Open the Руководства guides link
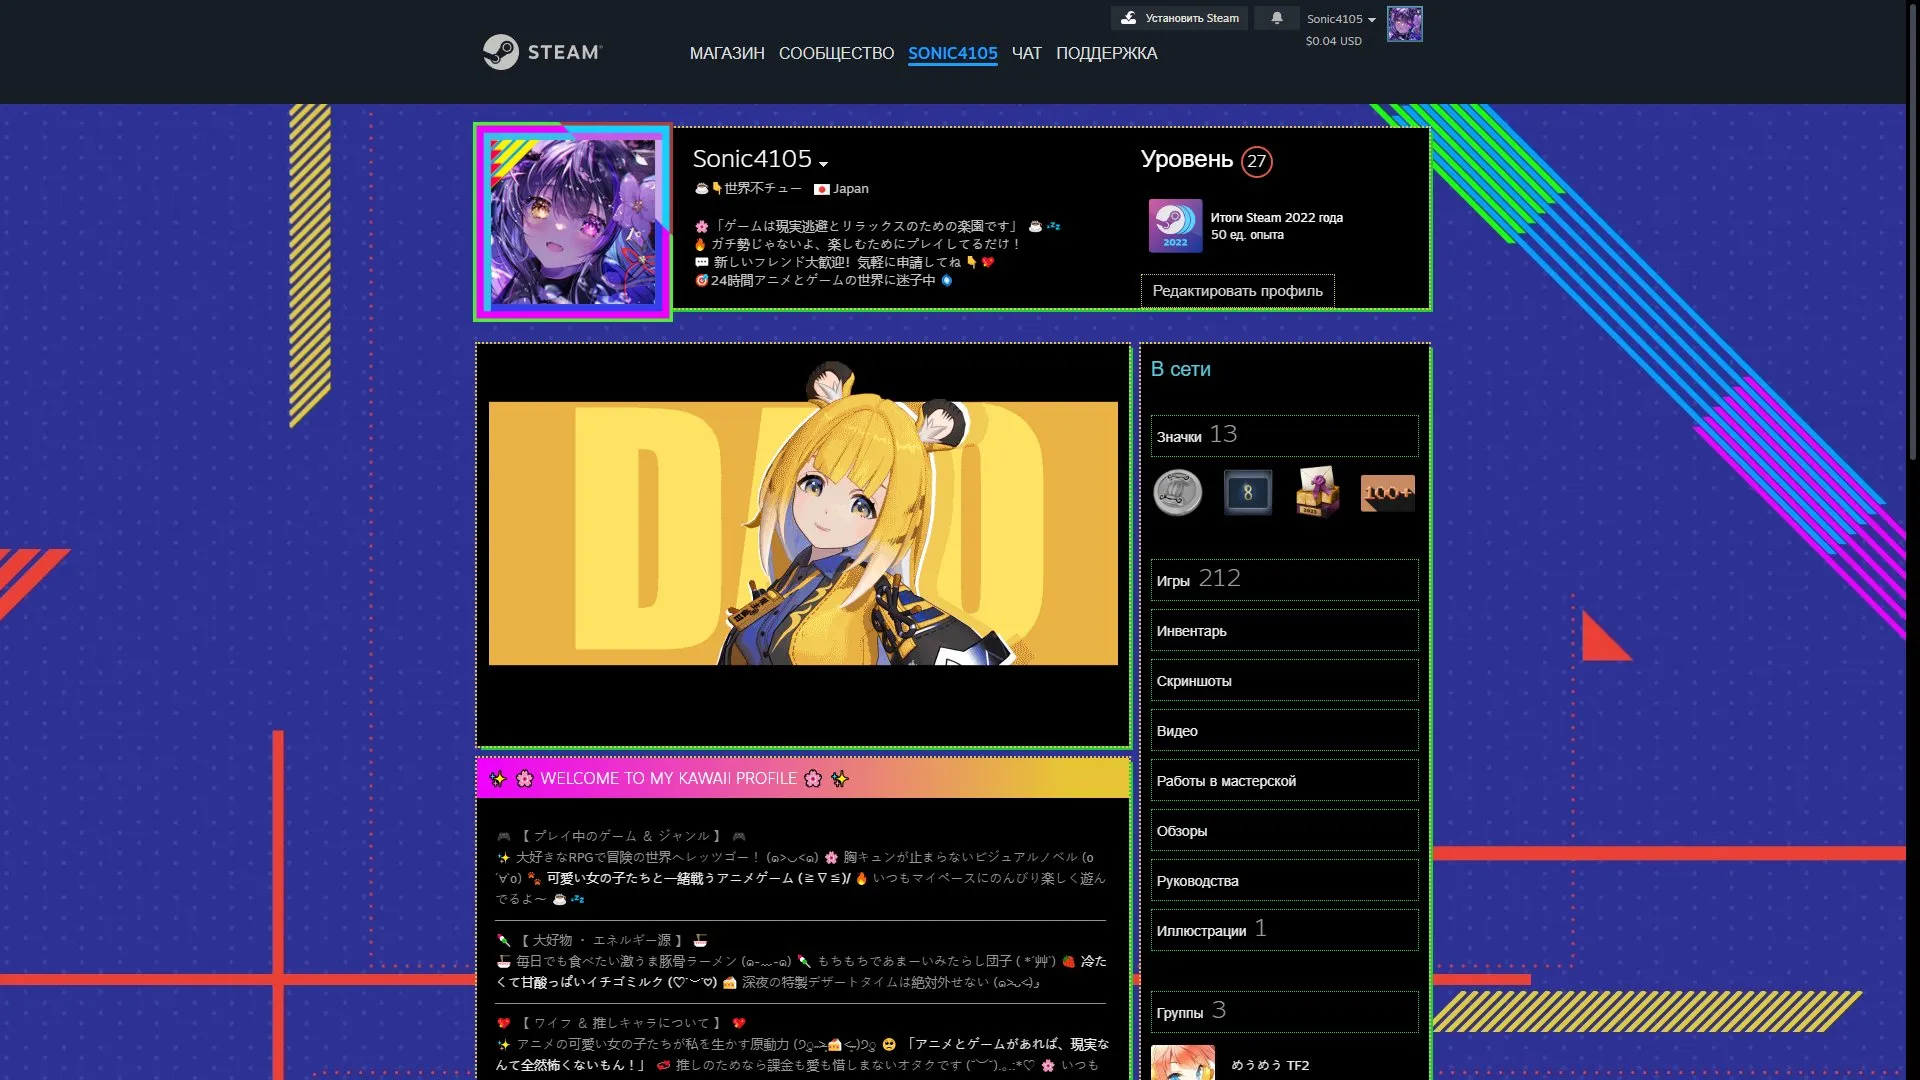Screen dimensions: 1920x1080 point(1284,881)
